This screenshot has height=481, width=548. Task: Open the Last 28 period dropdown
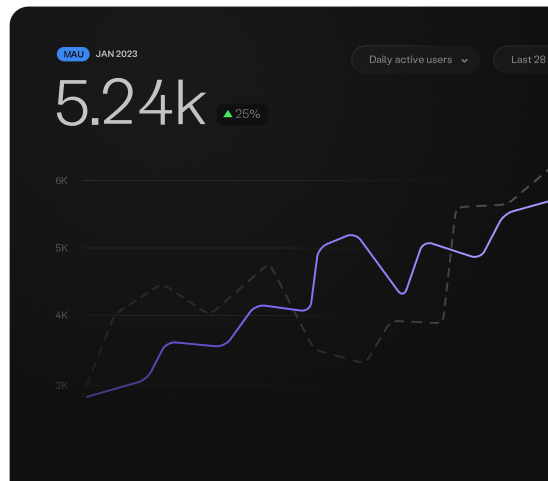(521, 60)
